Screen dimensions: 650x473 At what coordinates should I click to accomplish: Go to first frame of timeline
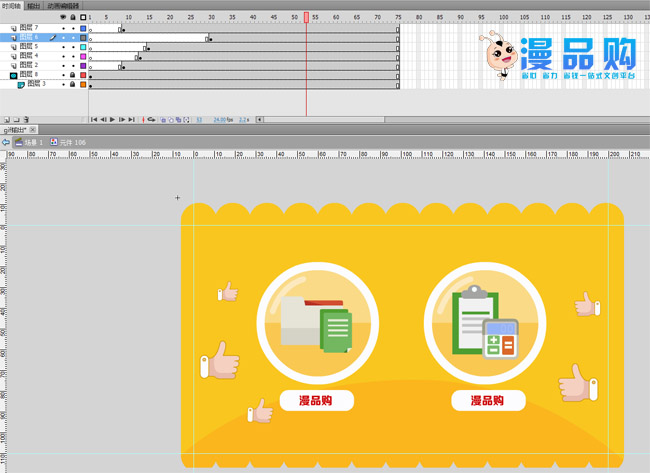(x=94, y=119)
